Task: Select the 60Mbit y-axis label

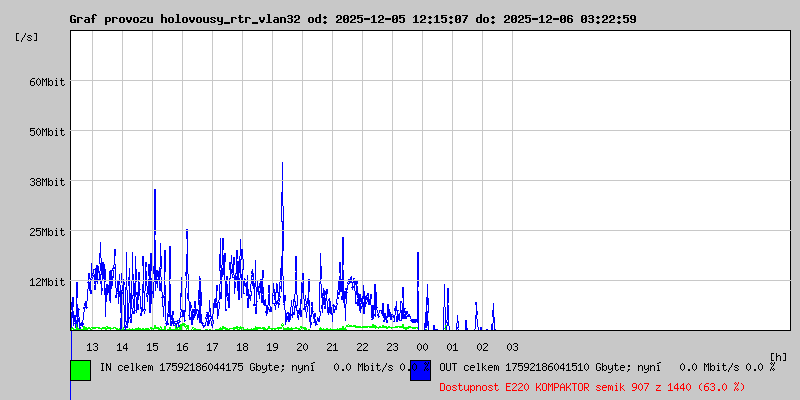Action: 47,82
